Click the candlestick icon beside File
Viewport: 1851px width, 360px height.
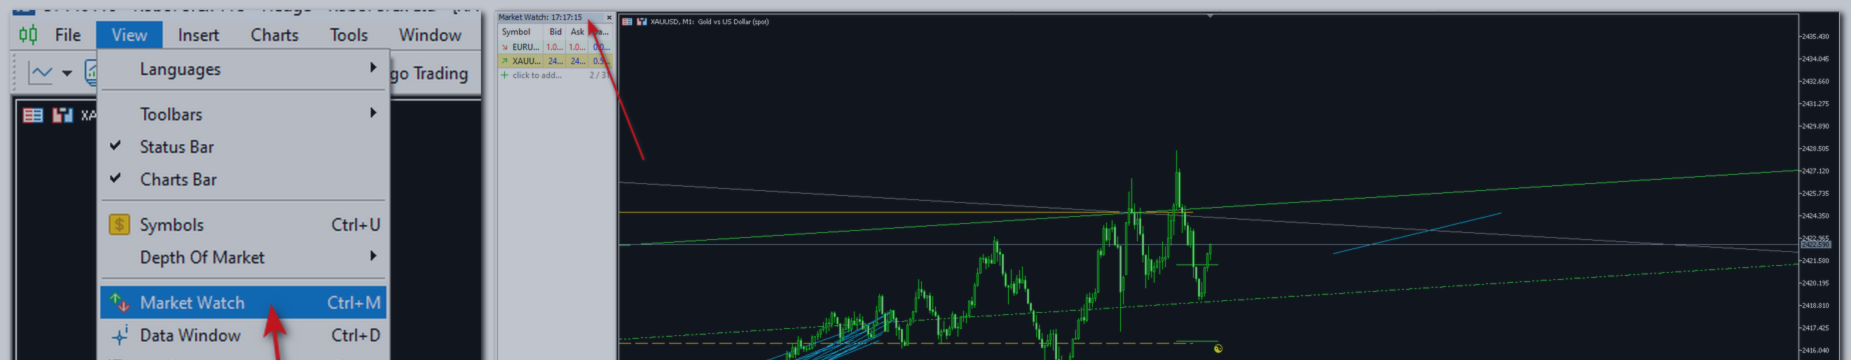pyautogui.click(x=28, y=35)
